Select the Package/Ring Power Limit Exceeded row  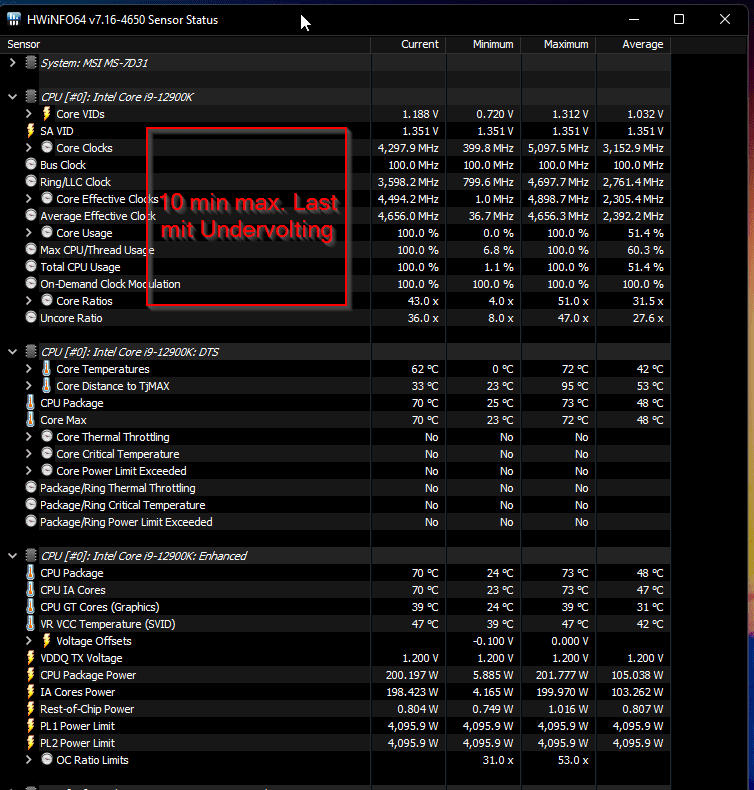(335, 522)
